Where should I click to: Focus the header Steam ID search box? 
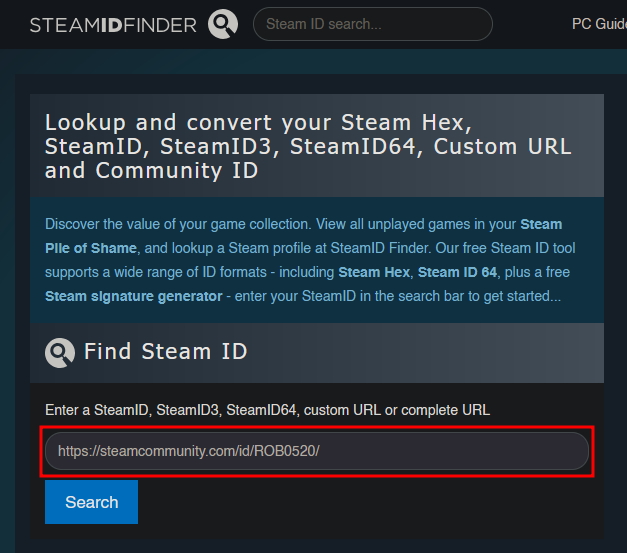(373, 24)
